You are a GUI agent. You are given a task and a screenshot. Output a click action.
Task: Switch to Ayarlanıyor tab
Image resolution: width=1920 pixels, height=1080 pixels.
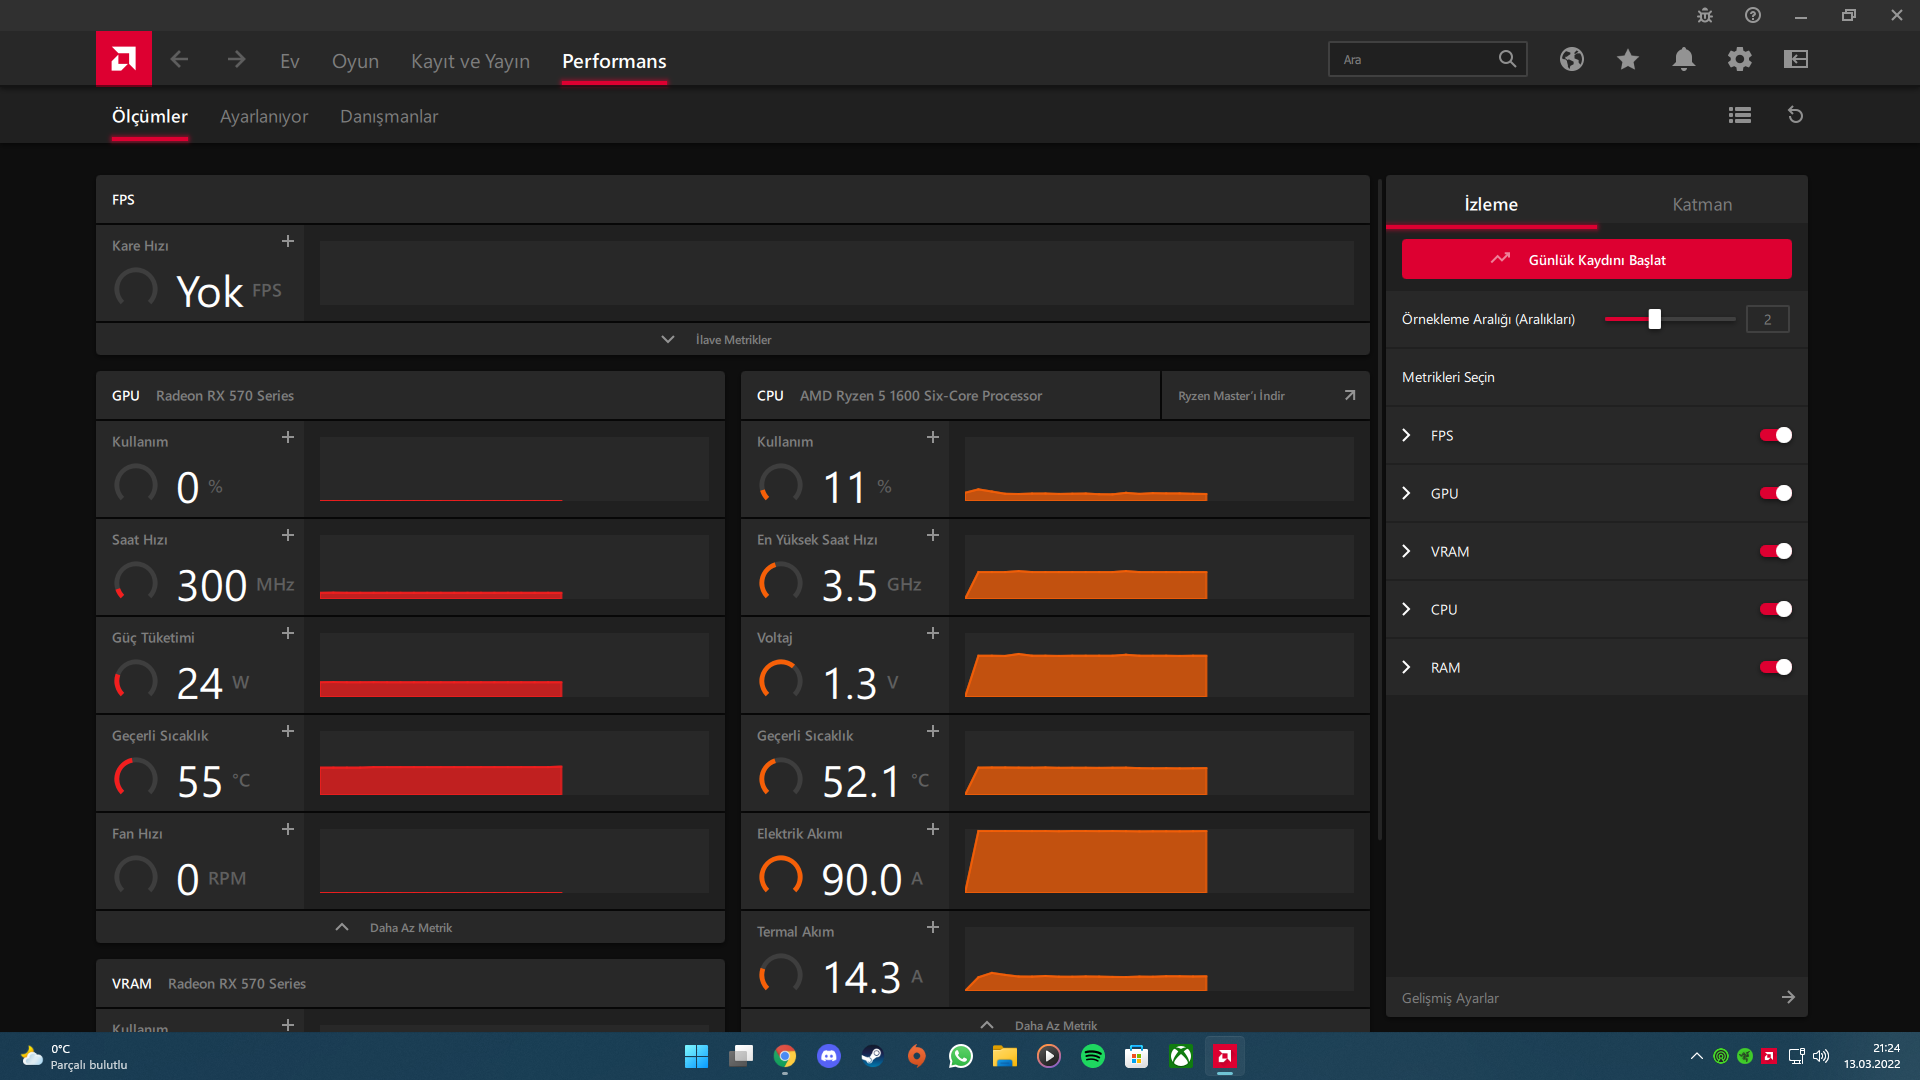pyautogui.click(x=264, y=116)
